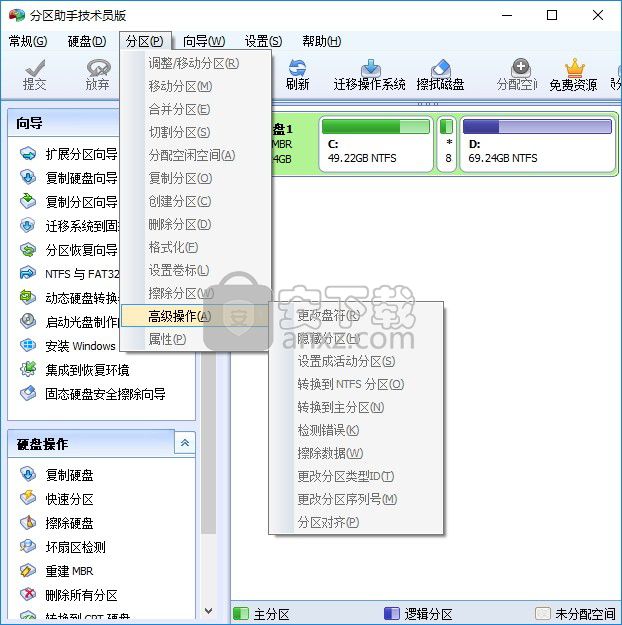The image size is (622, 625).
Task: Open the 常规(G) menu
Action: click(x=28, y=41)
